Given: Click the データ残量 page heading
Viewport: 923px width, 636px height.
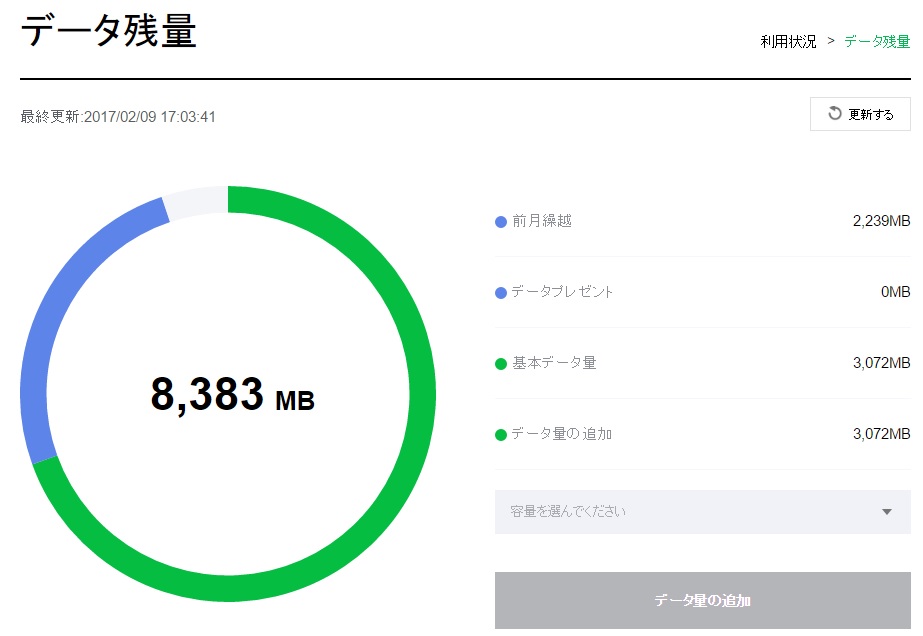Looking at the screenshot, I should [108, 31].
